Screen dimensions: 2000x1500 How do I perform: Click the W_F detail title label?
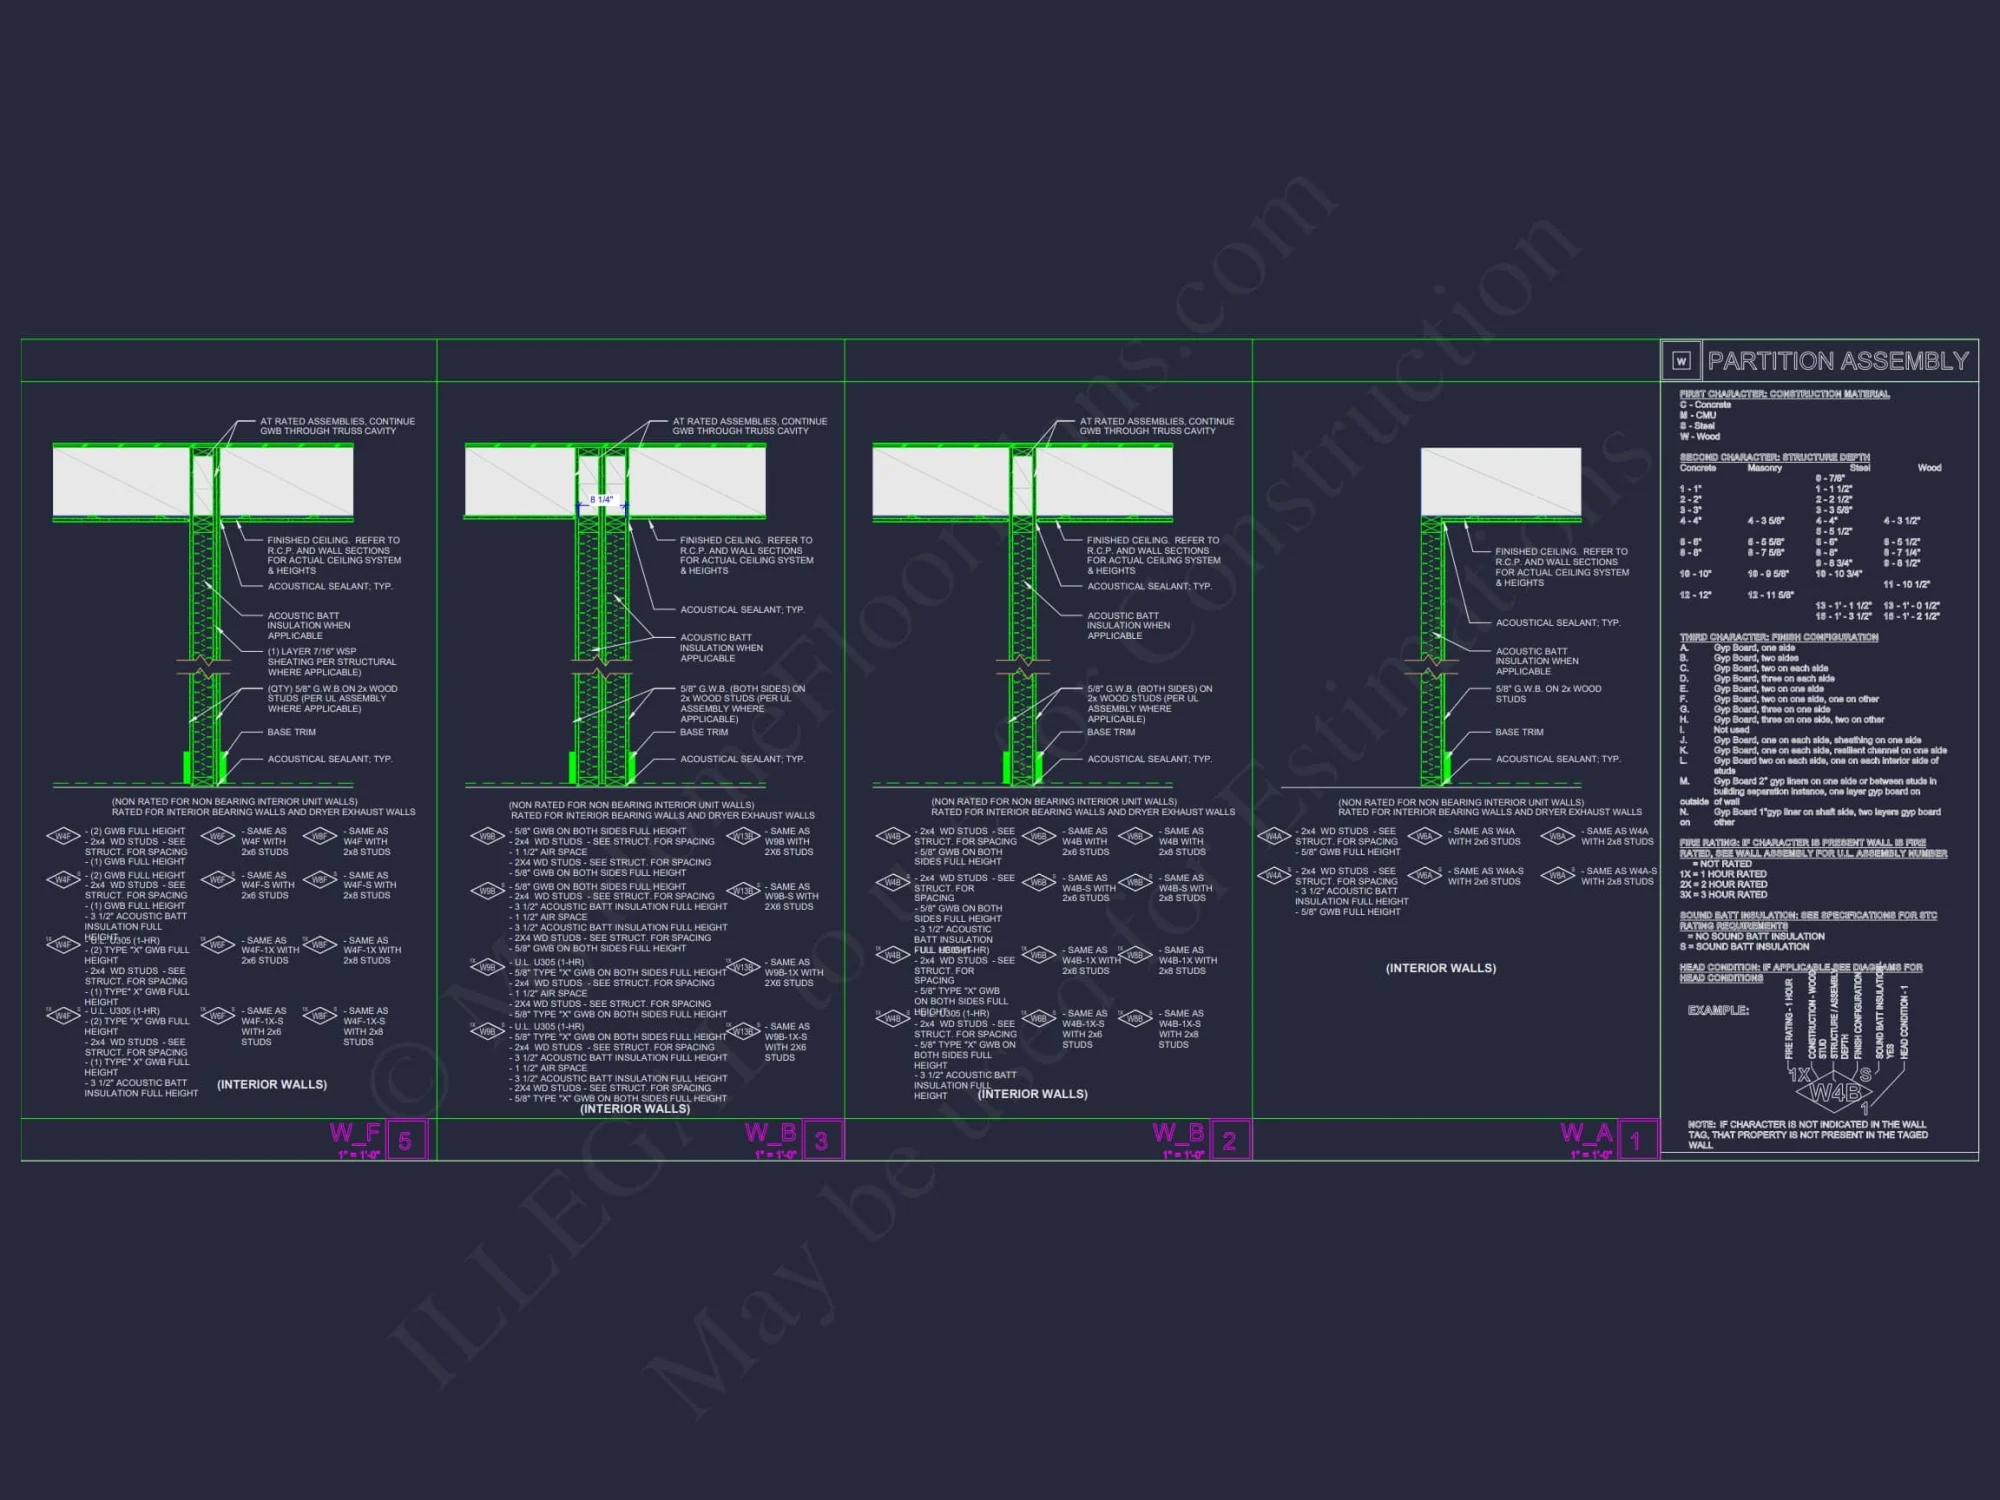[355, 1133]
